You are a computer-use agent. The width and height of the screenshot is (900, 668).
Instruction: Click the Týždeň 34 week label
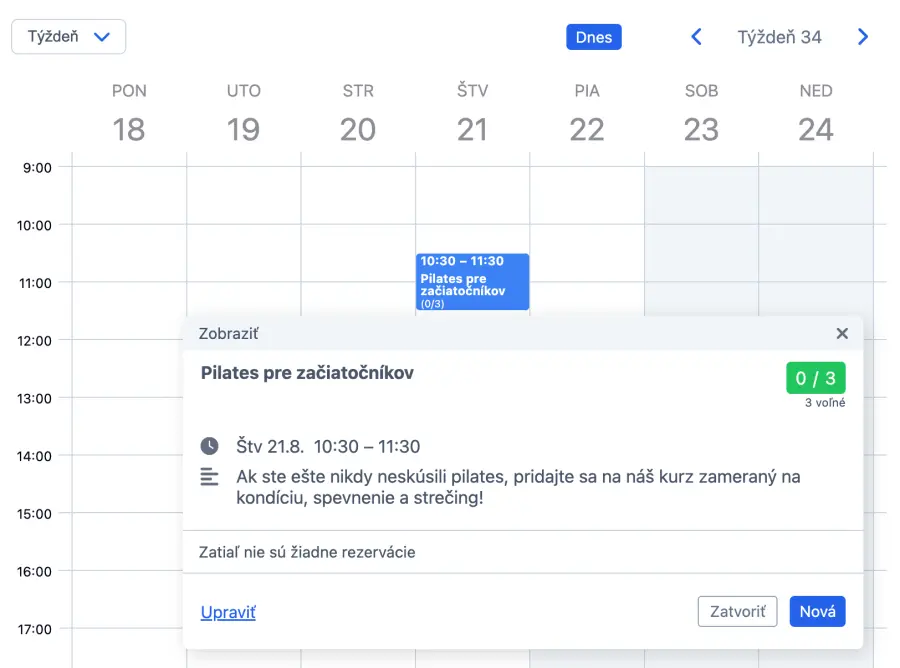[x=779, y=37]
